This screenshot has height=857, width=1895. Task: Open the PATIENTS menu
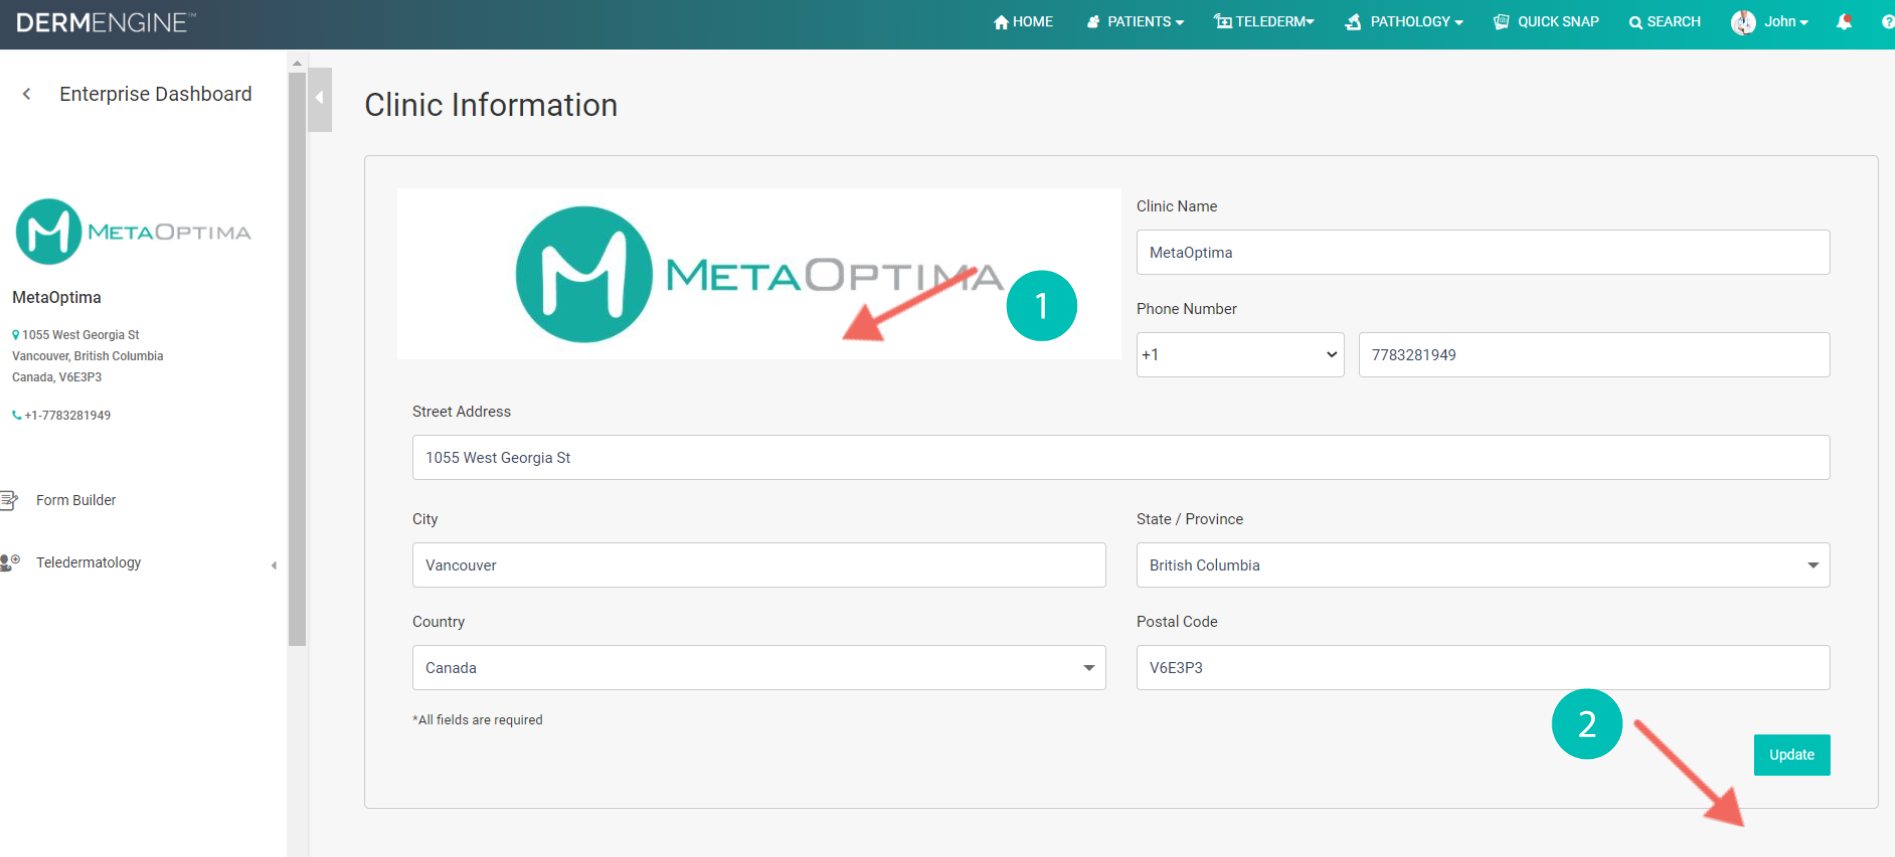coord(1135,22)
